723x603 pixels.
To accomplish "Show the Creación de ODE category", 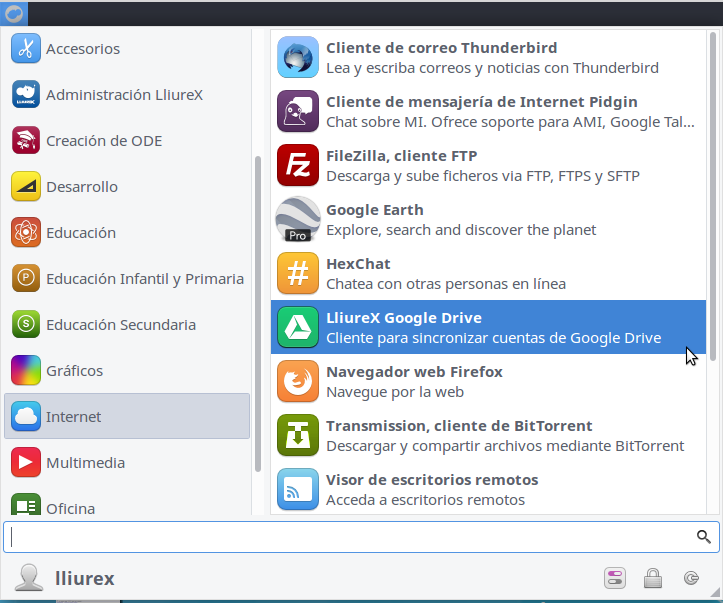I will point(103,141).
